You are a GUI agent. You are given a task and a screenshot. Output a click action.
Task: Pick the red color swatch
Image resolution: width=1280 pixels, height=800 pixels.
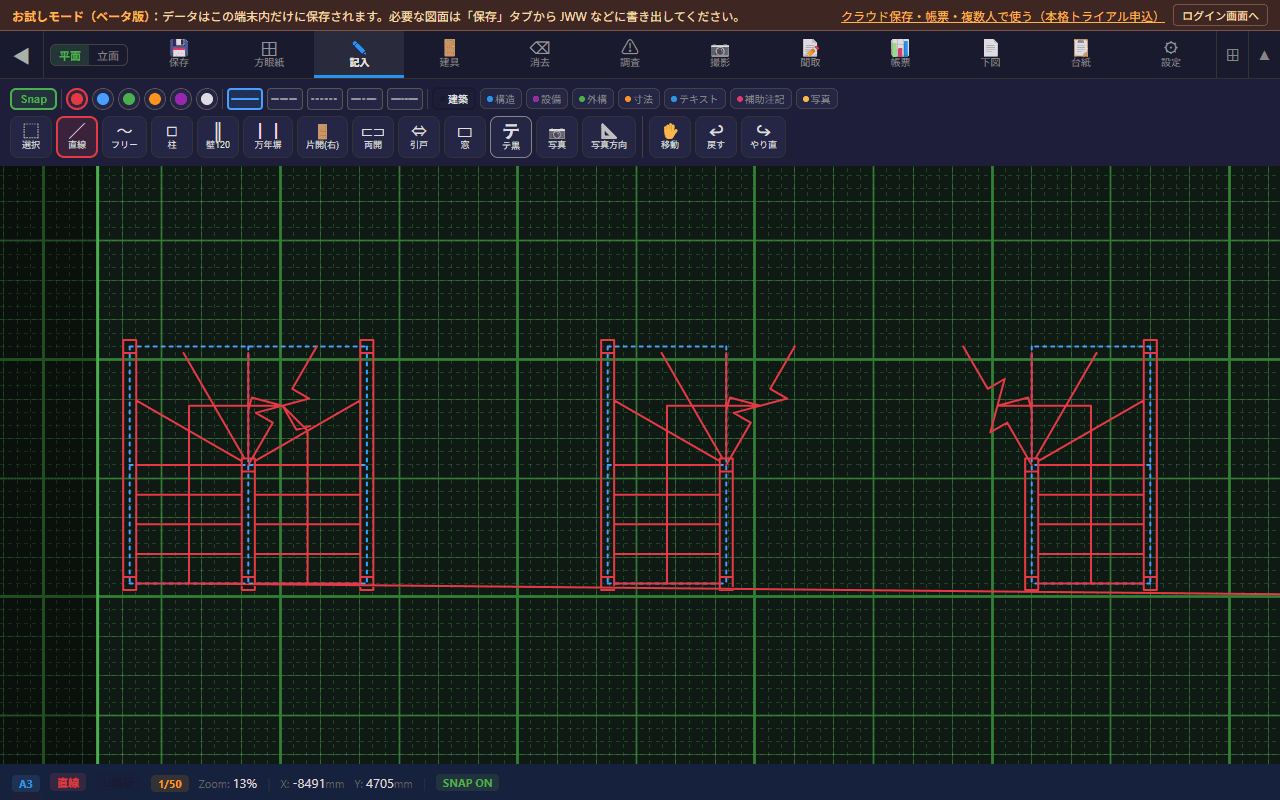(x=77, y=99)
